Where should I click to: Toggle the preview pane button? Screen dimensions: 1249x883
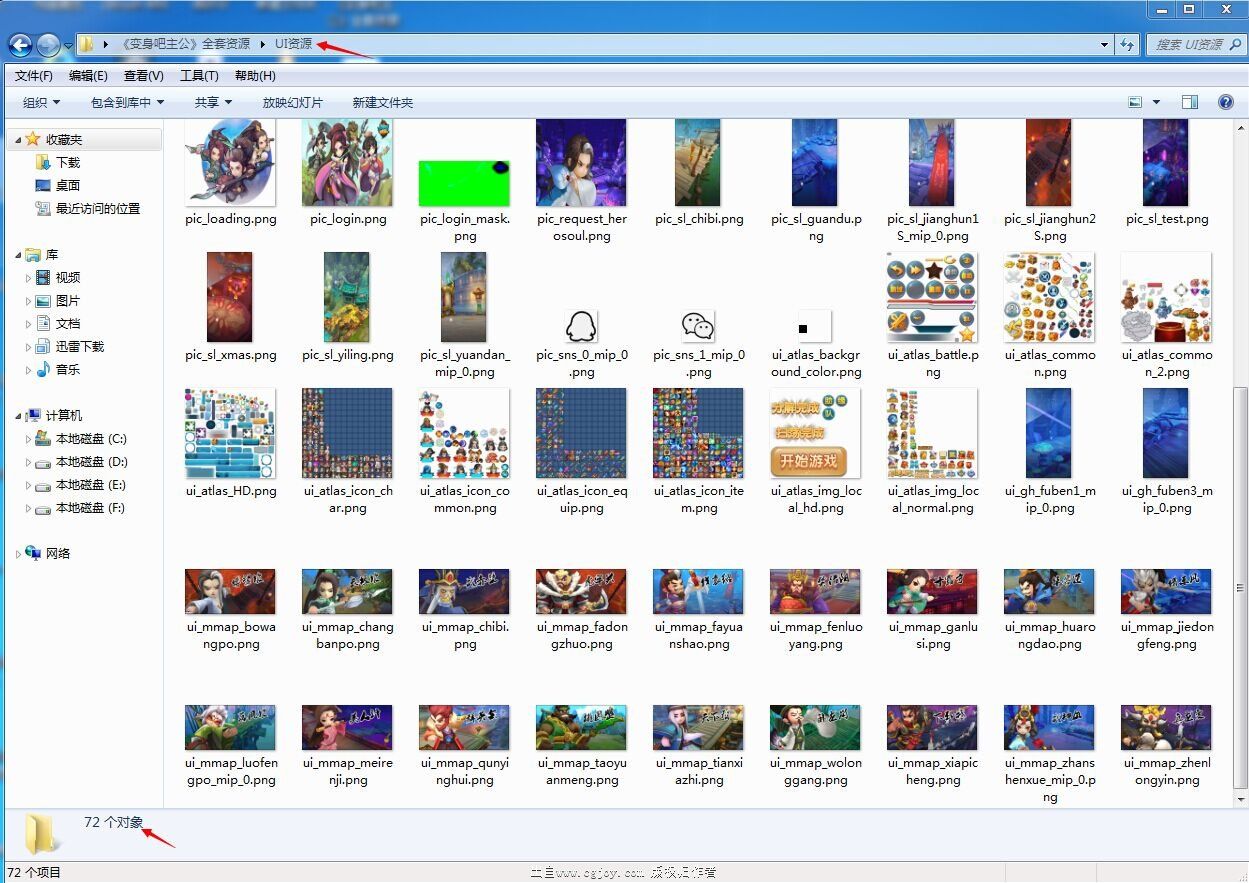coord(1190,102)
